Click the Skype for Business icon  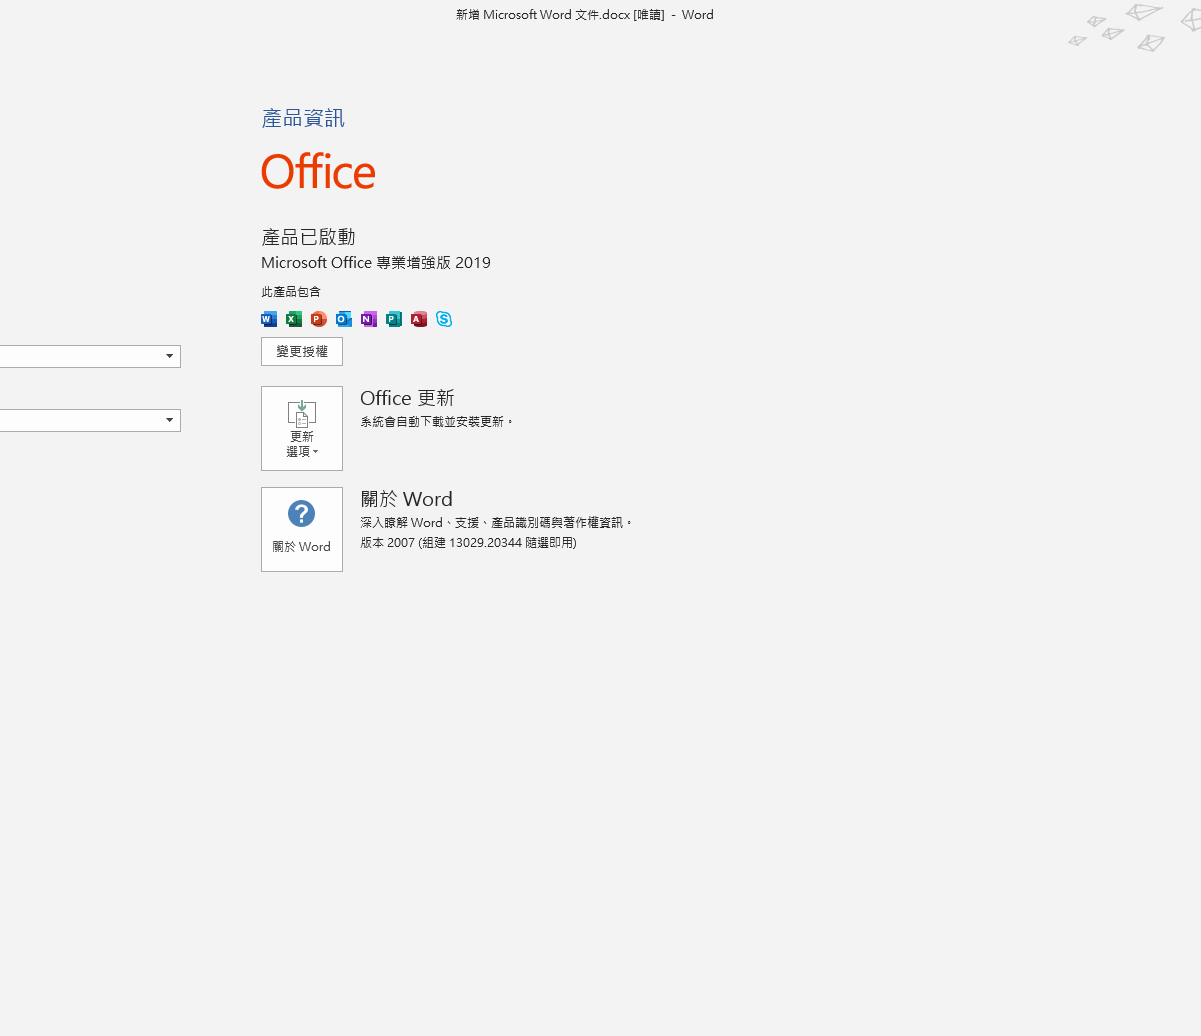444,319
